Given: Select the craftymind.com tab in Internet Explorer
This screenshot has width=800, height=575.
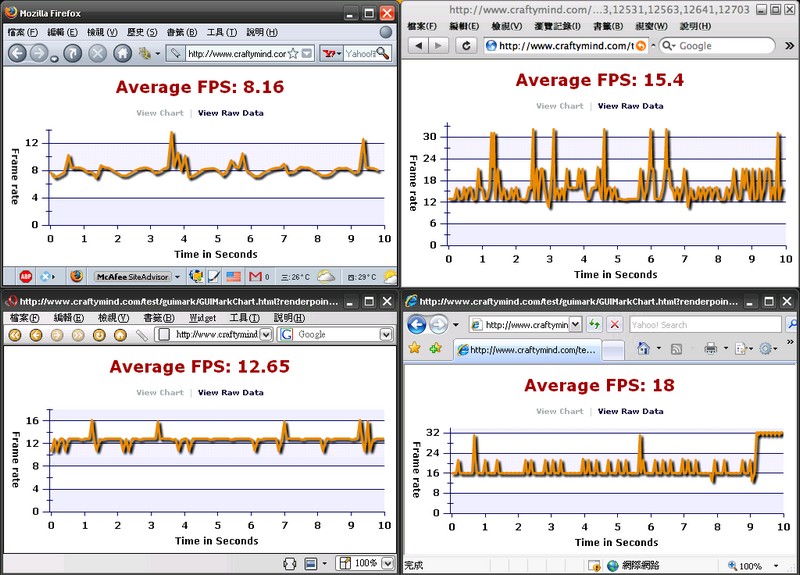Looking at the screenshot, I should (x=527, y=350).
